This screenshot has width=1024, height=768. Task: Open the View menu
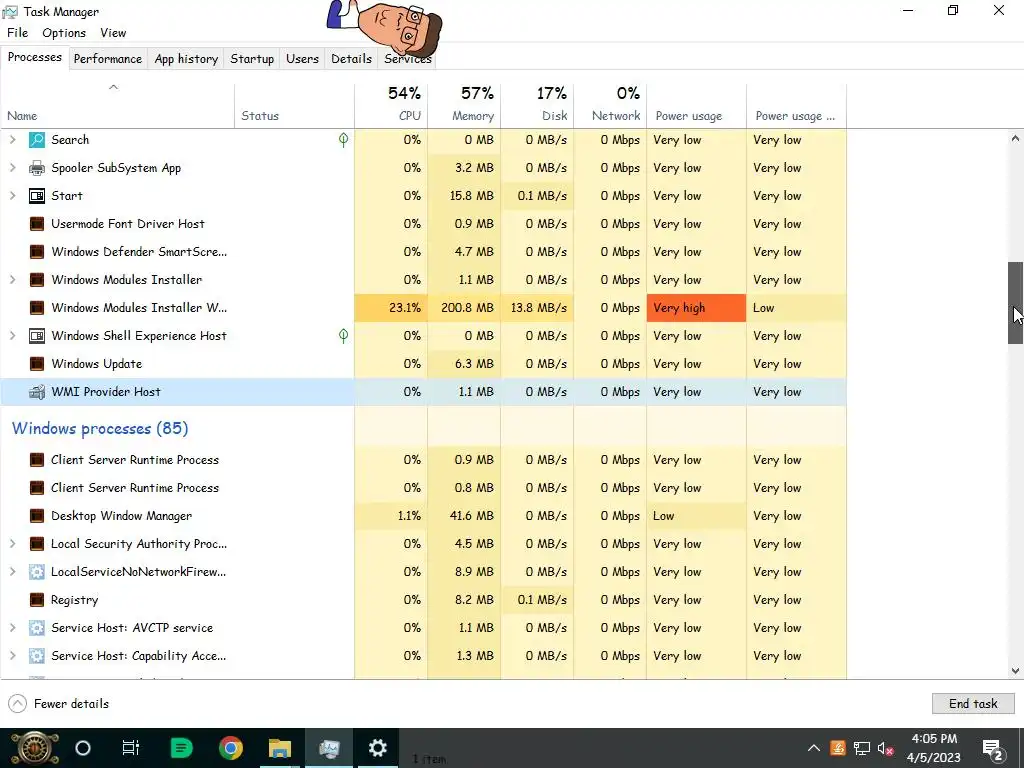tap(113, 33)
